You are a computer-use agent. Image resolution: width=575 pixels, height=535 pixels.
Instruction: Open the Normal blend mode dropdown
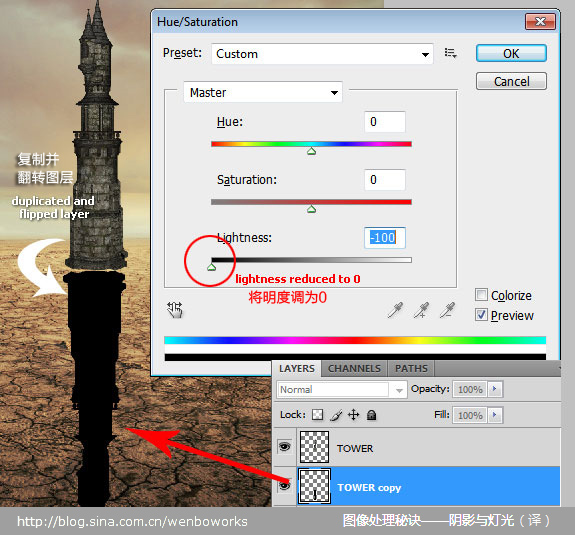341,389
